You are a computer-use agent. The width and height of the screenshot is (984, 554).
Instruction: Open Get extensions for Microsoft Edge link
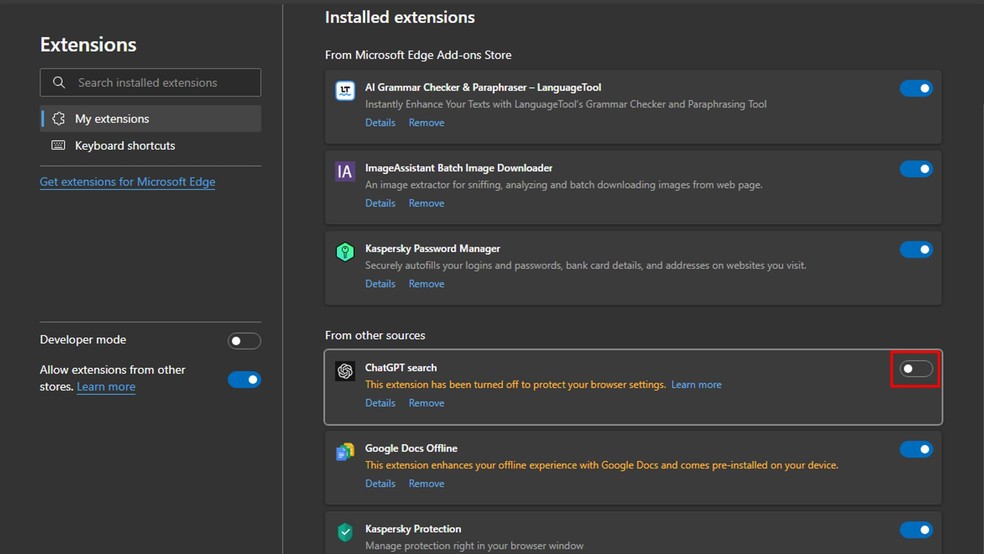point(127,182)
